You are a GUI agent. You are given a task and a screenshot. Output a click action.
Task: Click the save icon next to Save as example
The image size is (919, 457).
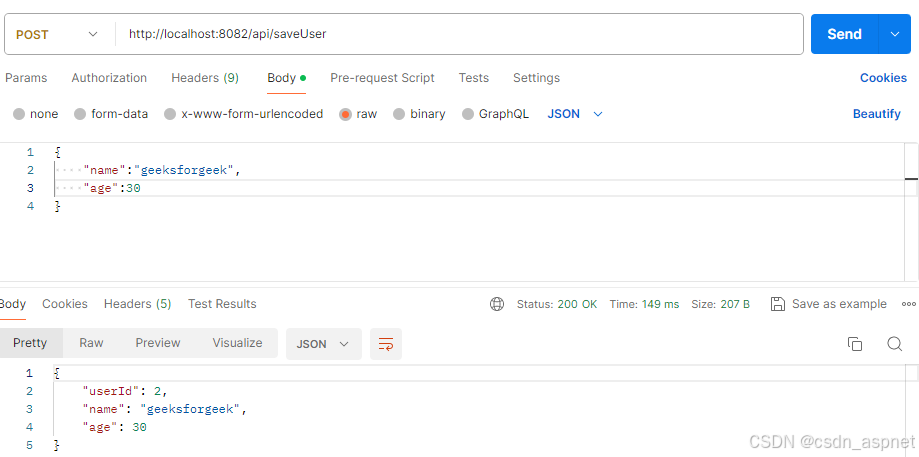tap(778, 304)
